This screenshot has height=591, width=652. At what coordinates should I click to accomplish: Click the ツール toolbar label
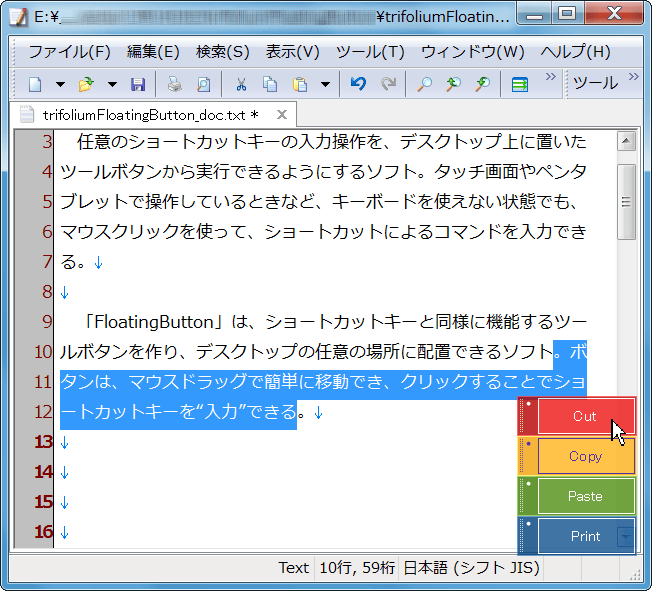point(595,83)
